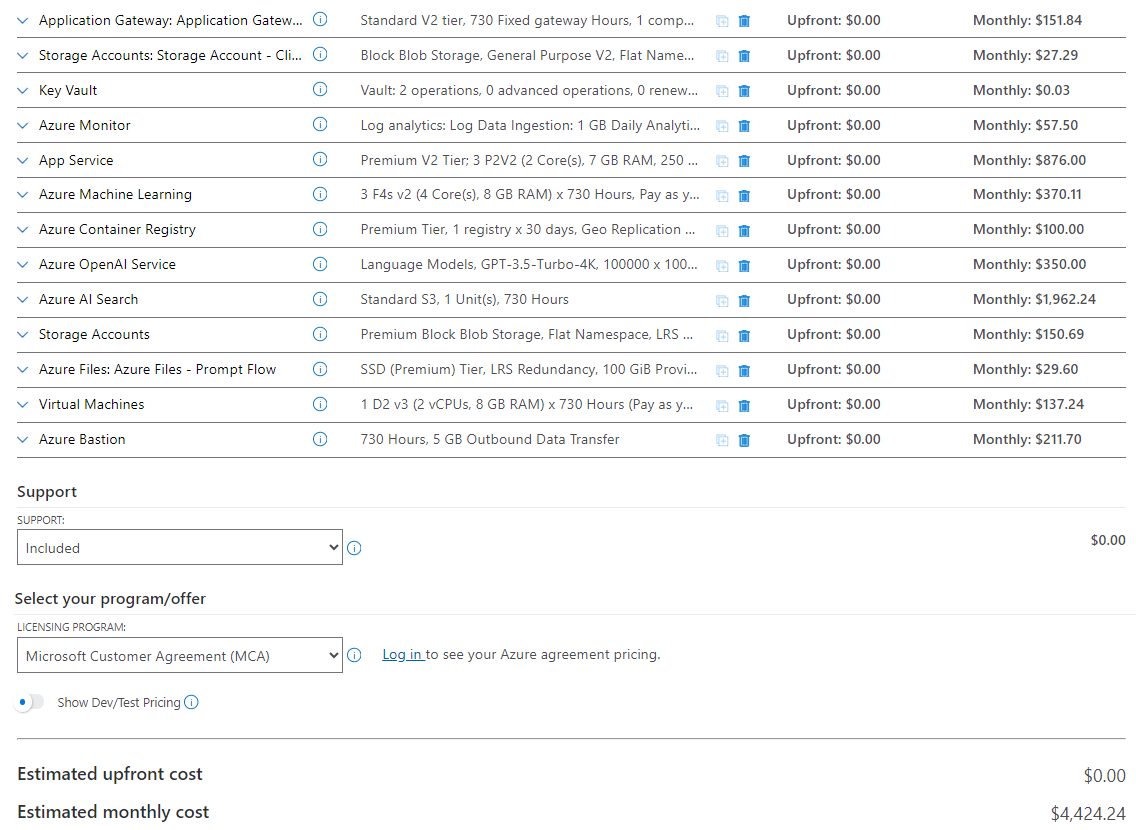Click the Language Models, GPT-3.5-Turbo-4K description
1136x830 pixels.
click(x=529, y=265)
